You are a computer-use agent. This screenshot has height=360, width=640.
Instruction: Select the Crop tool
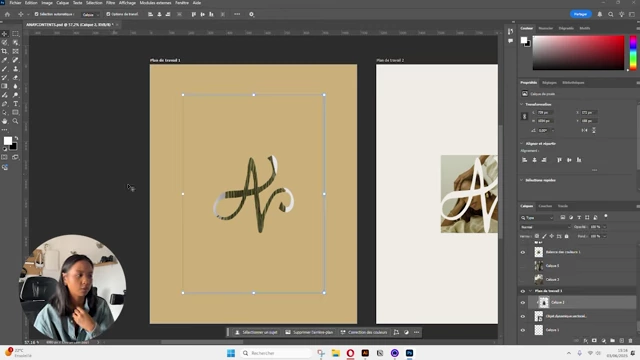[4, 51]
